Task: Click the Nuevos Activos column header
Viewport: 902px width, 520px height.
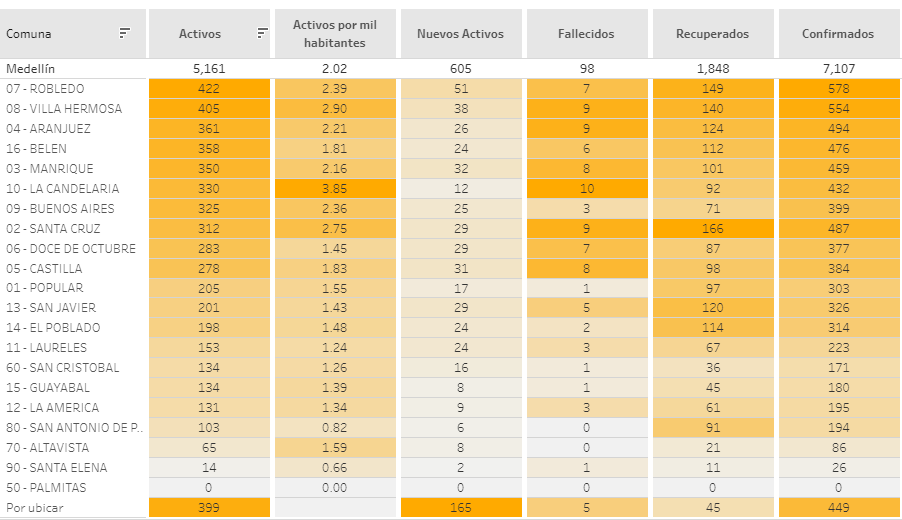Action: (460, 34)
